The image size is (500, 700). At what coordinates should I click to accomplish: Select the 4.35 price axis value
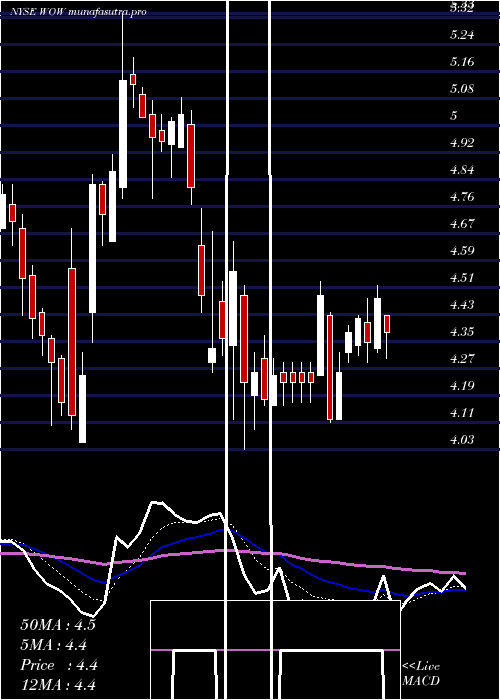coord(462,332)
